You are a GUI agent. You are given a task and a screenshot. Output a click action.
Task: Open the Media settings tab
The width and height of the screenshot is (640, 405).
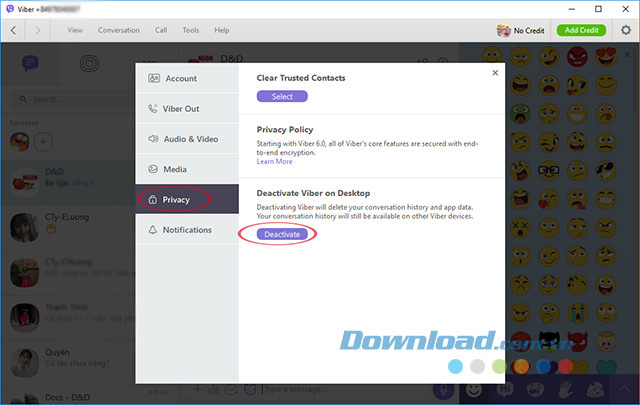(x=187, y=169)
